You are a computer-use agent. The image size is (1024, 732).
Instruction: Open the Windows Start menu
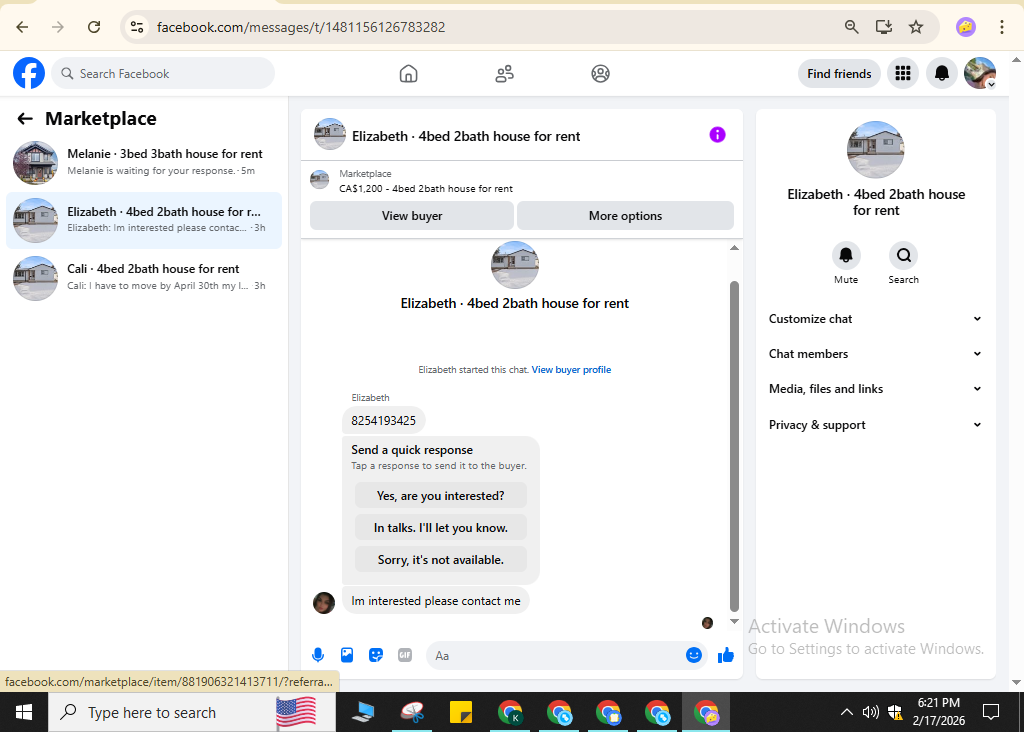[x=24, y=712]
